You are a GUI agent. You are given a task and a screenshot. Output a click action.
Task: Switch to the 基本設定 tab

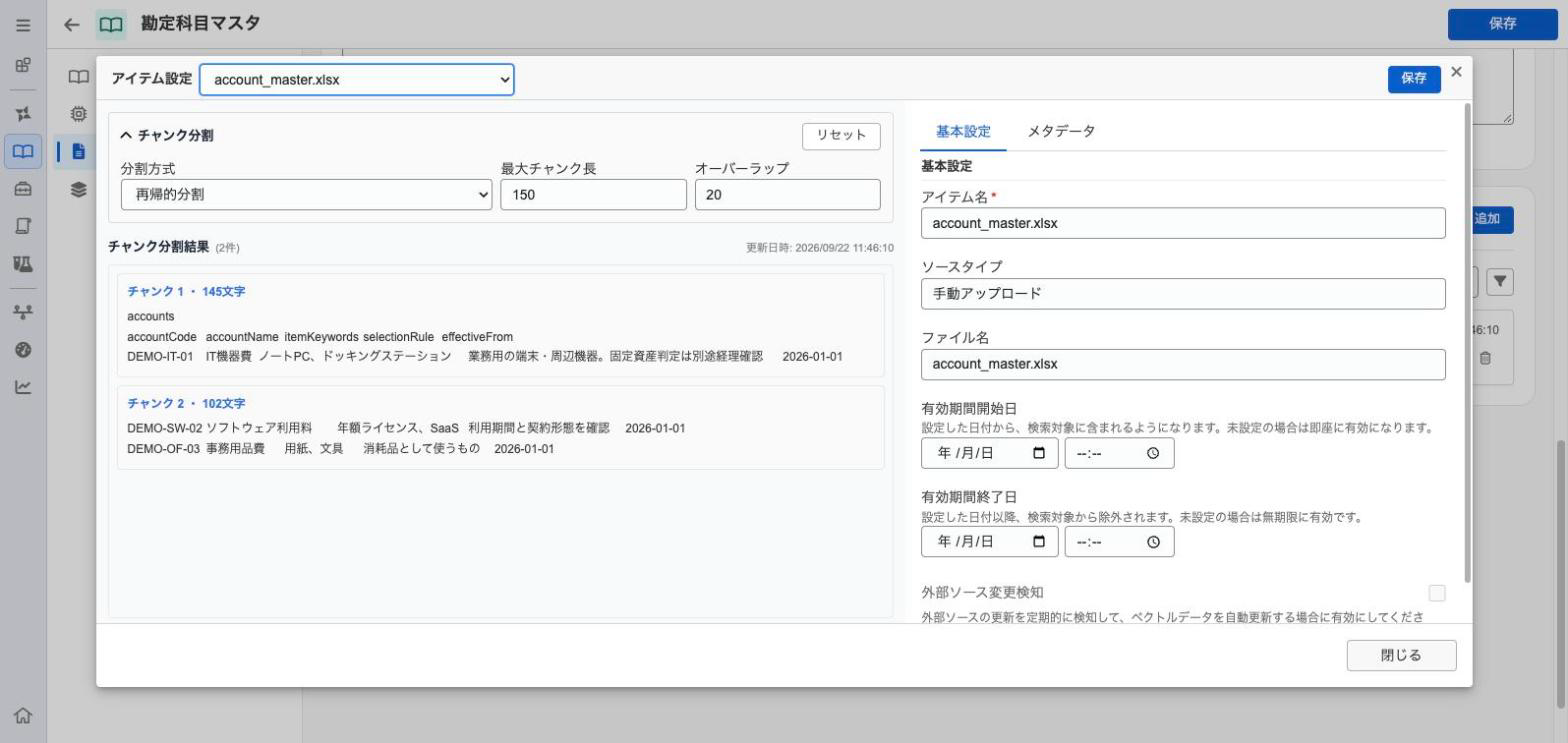pyautogui.click(x=963, y=131)
